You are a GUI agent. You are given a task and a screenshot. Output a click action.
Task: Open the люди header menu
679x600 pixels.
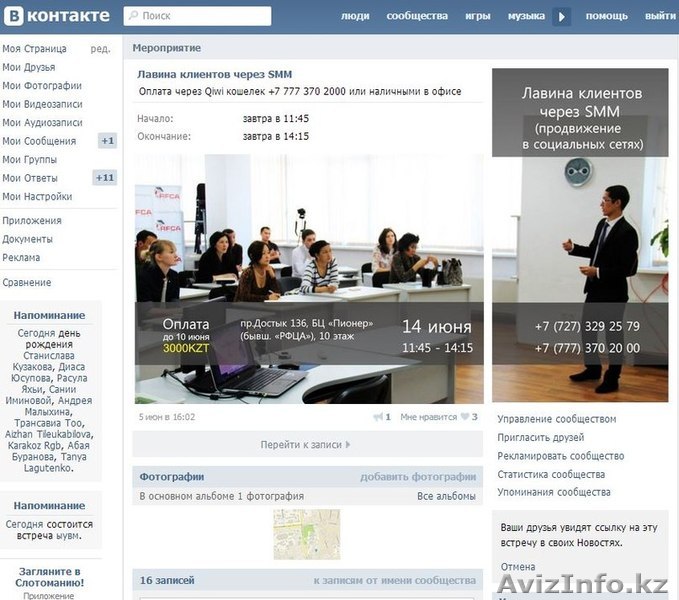(x=355, y=16)
